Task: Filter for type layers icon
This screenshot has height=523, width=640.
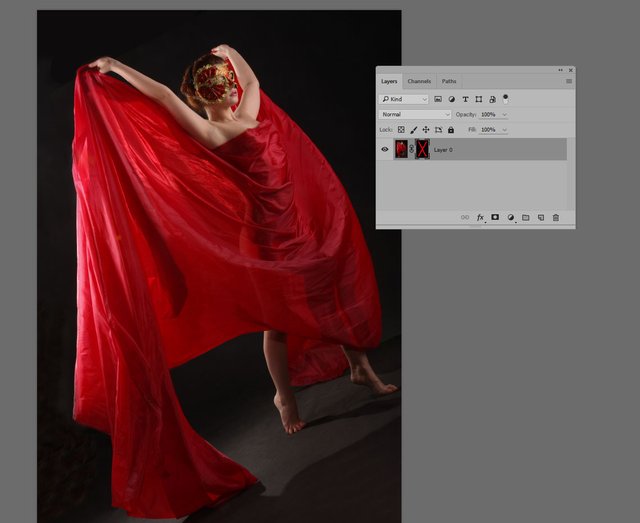Action: click(x=465, y=99)
